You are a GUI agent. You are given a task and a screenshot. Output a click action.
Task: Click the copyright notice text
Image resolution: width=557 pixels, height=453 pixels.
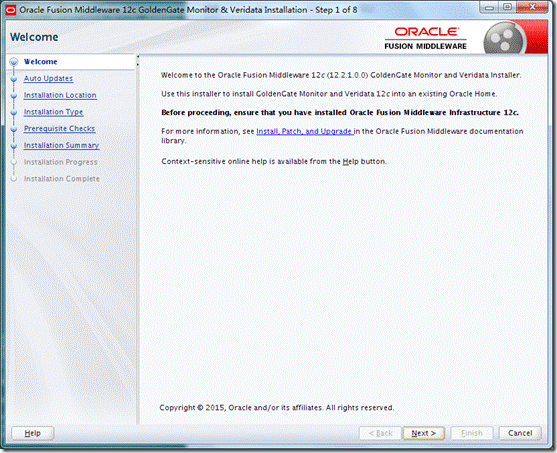(276, 408)
